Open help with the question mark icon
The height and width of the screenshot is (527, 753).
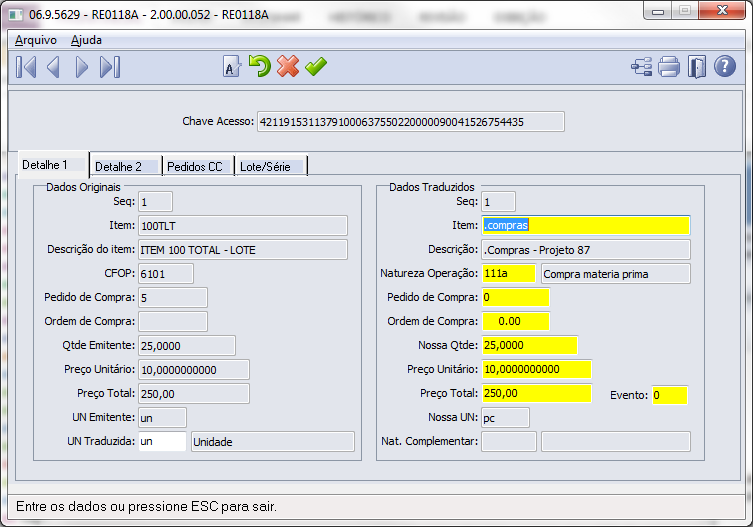[725, 66]
